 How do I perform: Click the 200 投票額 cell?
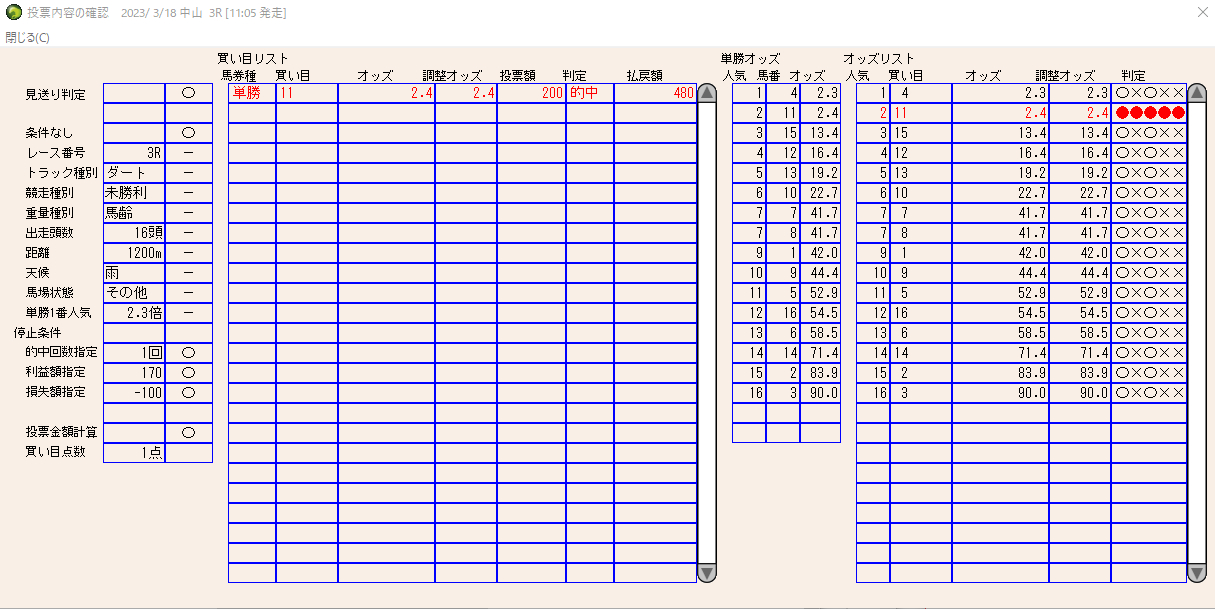531,93
